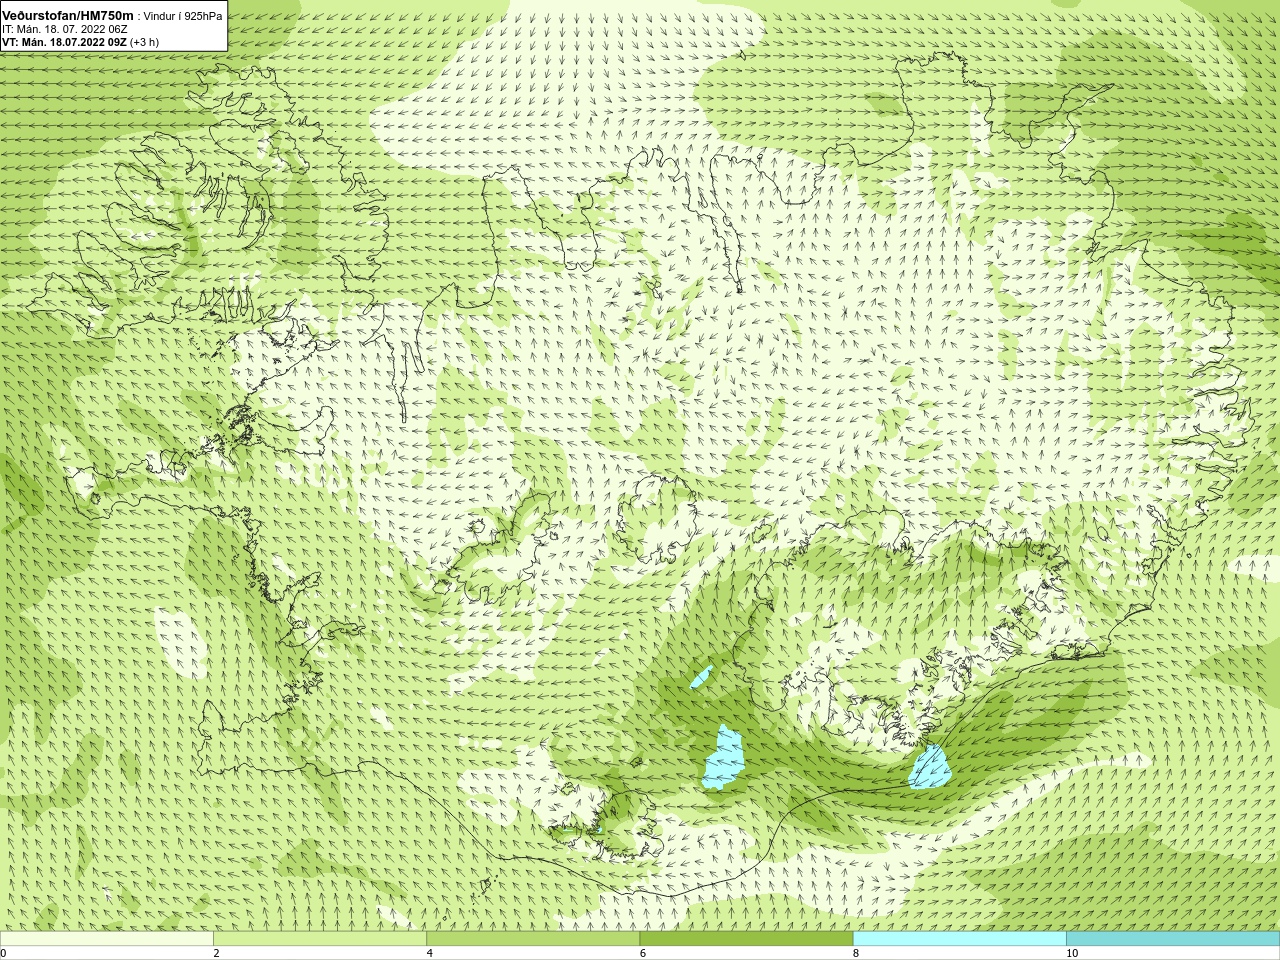Select the 8–10 light cyan legend swatch
Screen dimensions: 1280x960
[x=959, y=939]
